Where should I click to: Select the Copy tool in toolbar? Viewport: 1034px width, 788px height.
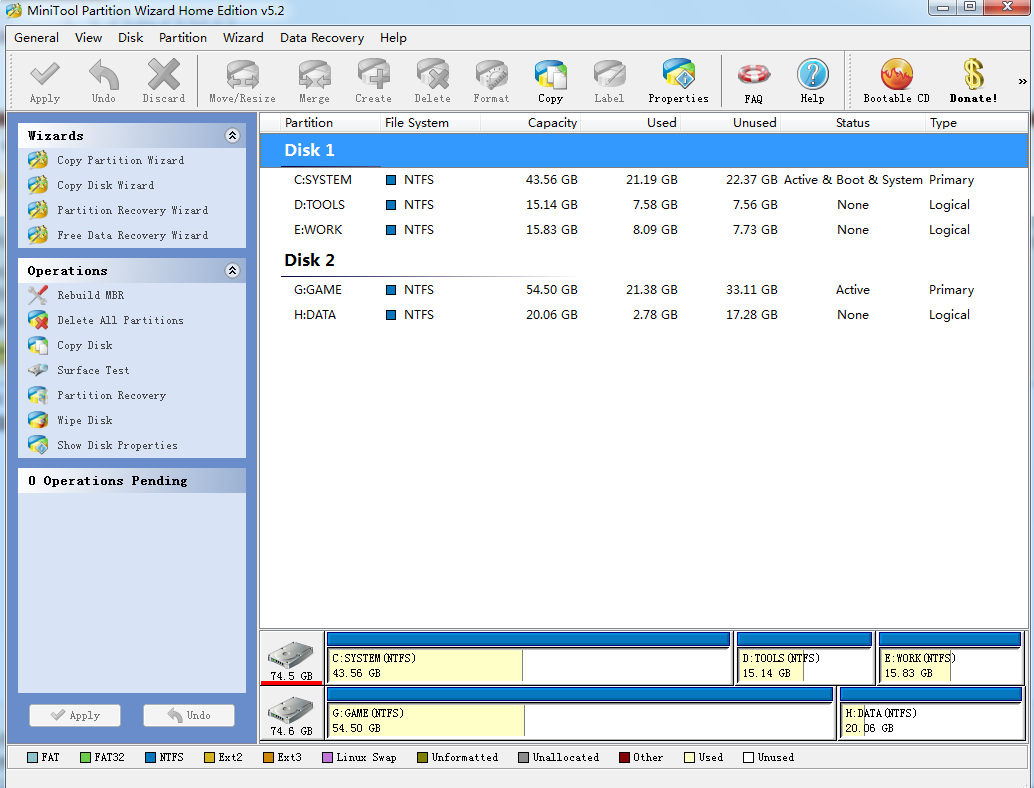point(551,81)
